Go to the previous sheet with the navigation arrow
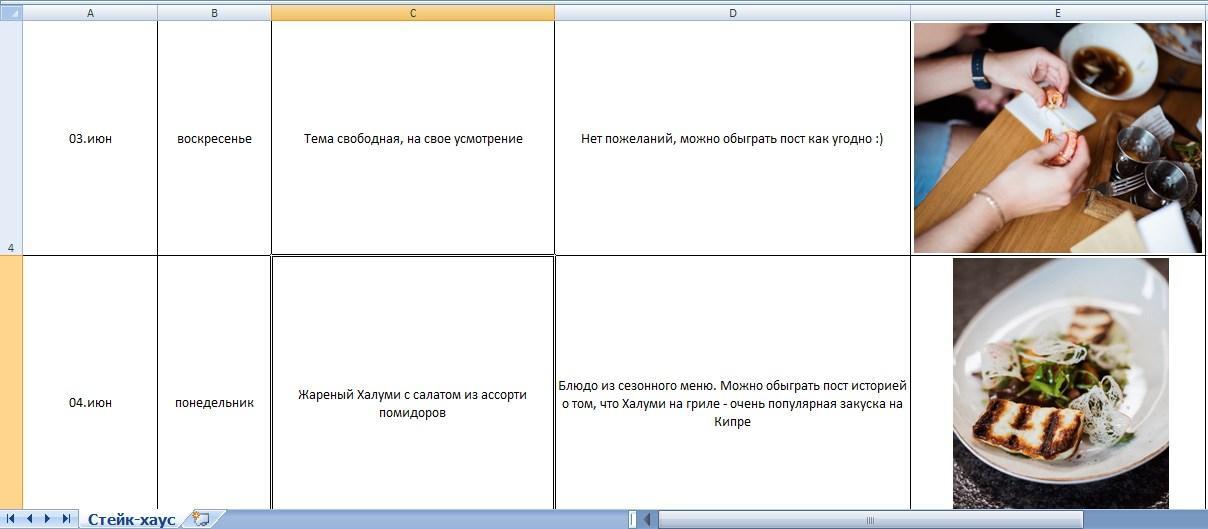The width and height of the screenshot is (1208, 529). click(29, 519)
